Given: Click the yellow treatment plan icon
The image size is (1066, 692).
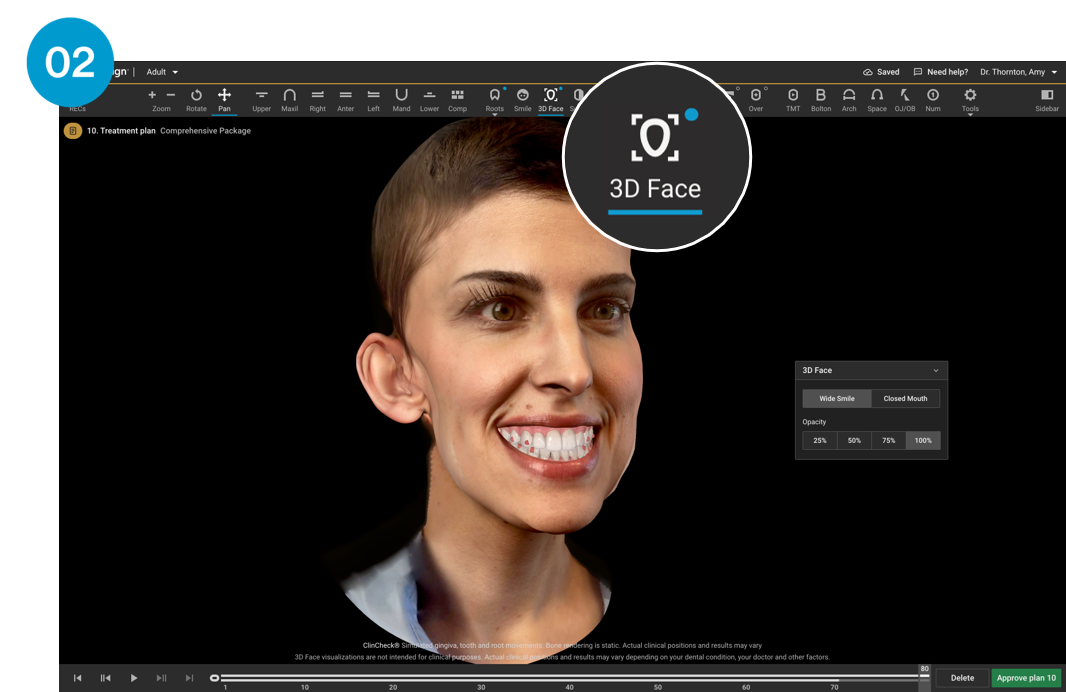Looking at the screenshot, I should click(73, 131).
